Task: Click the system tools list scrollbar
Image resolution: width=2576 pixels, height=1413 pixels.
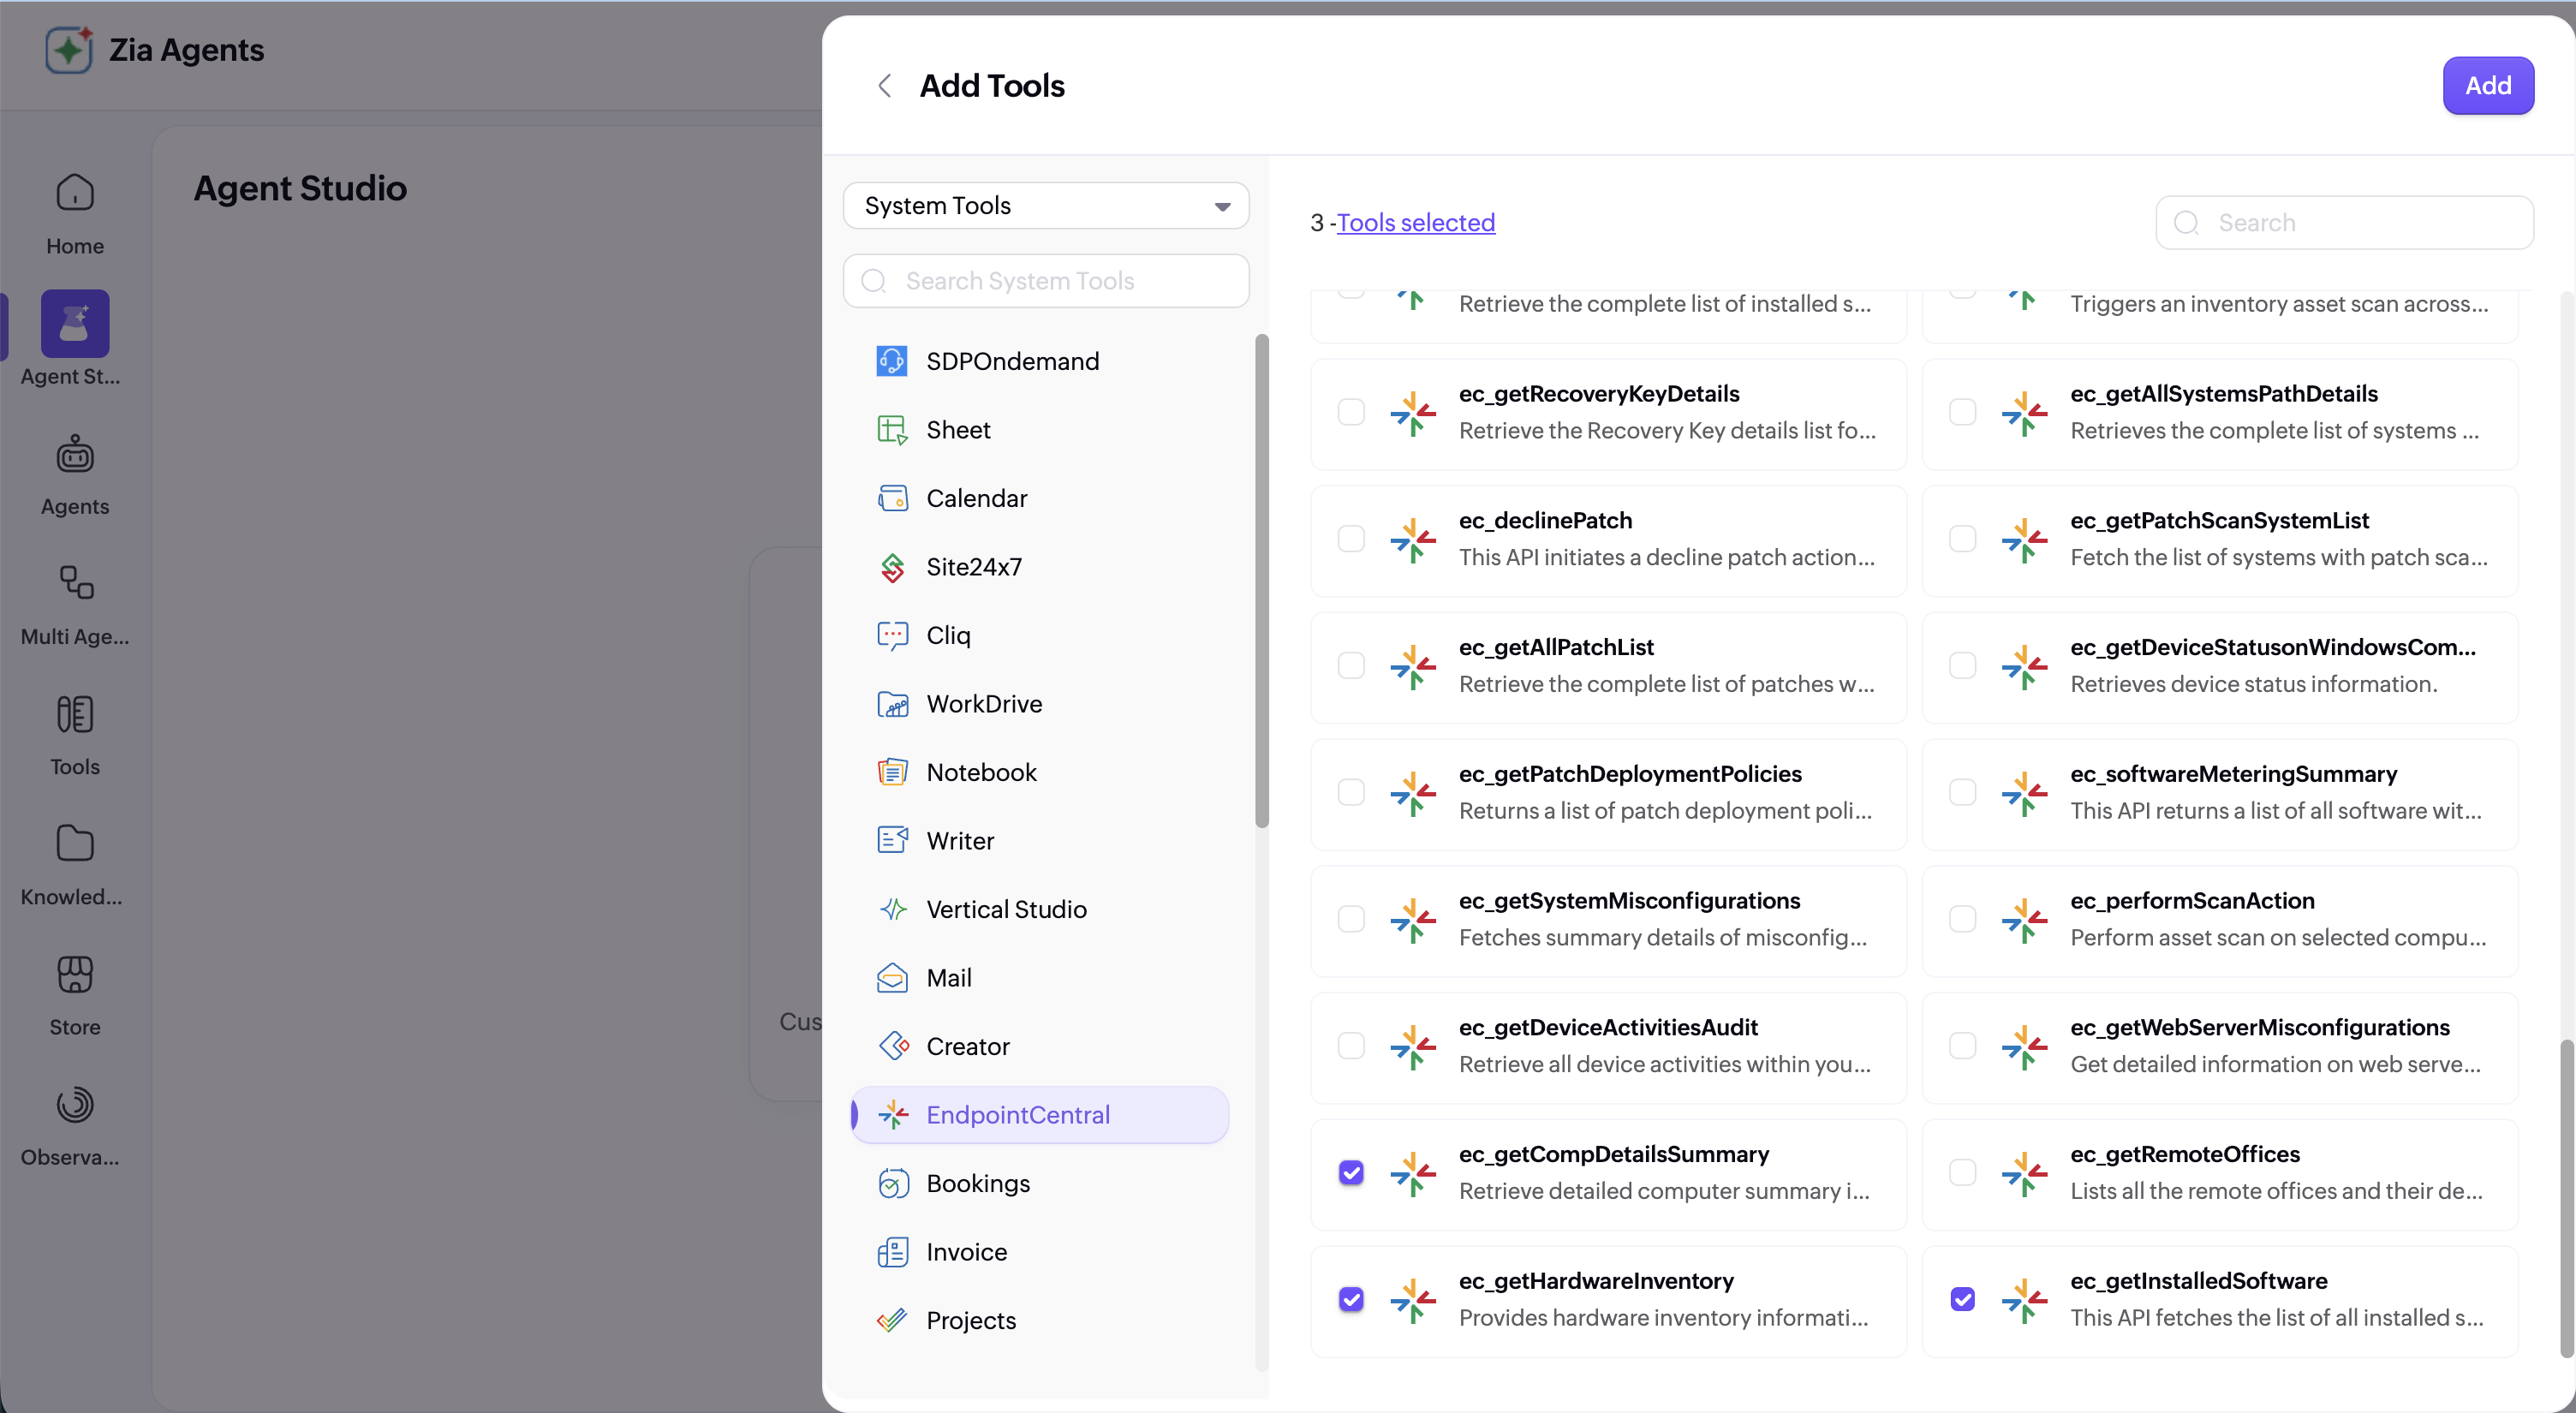Action: 1262,580
